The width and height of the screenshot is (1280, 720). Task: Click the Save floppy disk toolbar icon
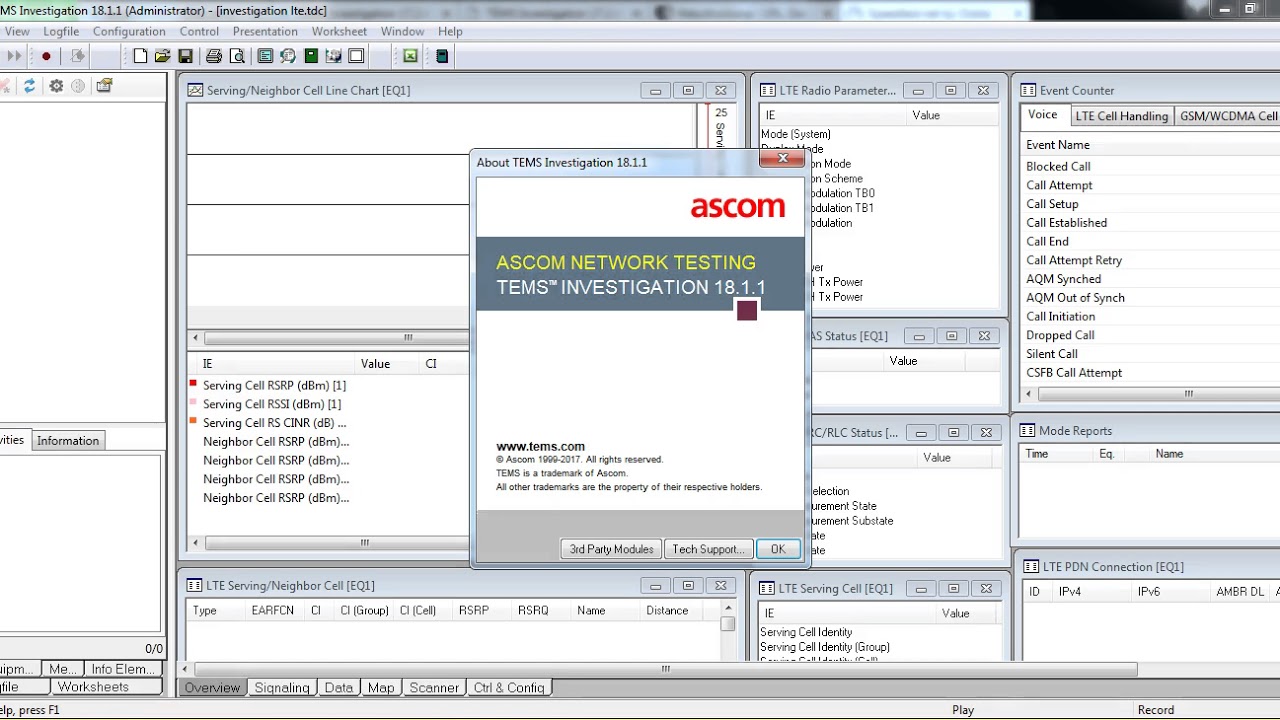click(x=185, y=56)
